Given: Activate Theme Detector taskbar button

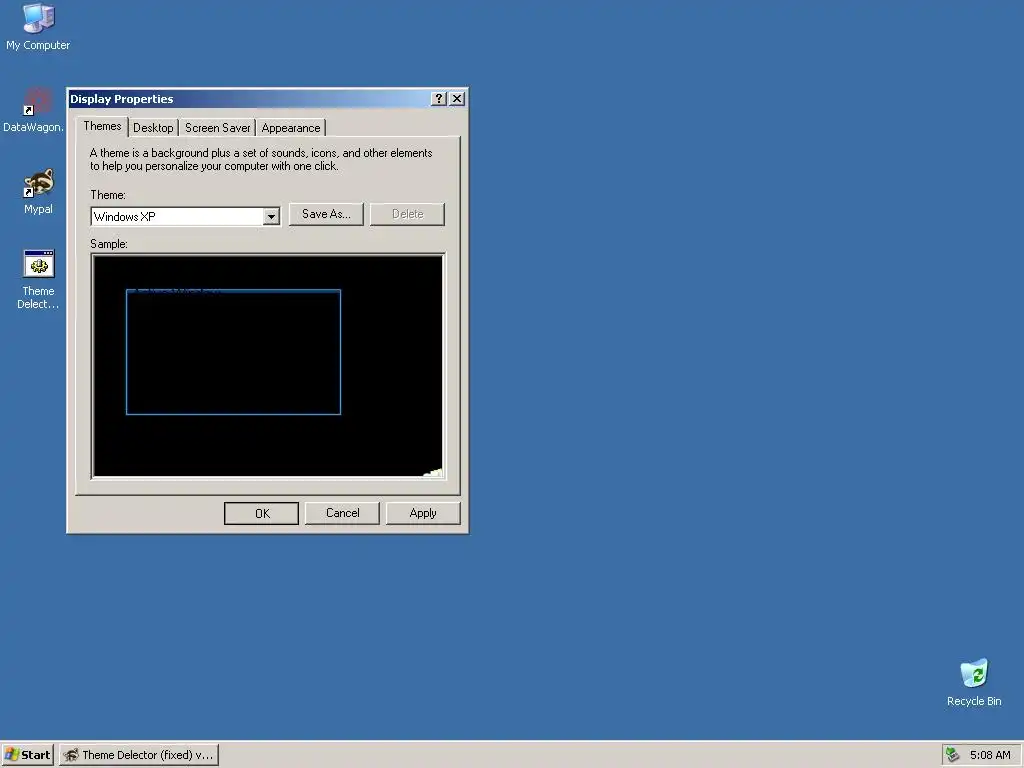Looking at the screenshot, I should point(139,754).
